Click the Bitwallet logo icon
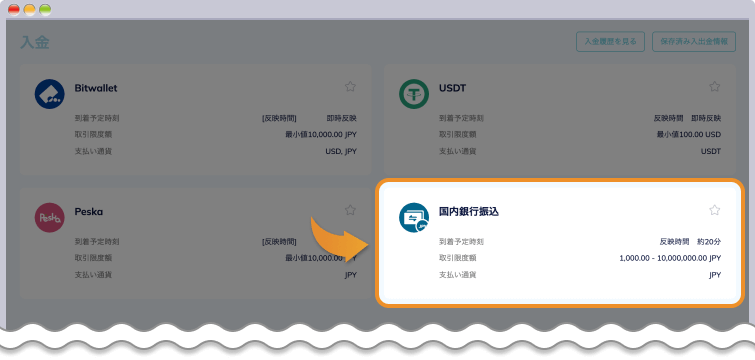The width and height of the screenshot is (755, 360). tap(50, 94)
